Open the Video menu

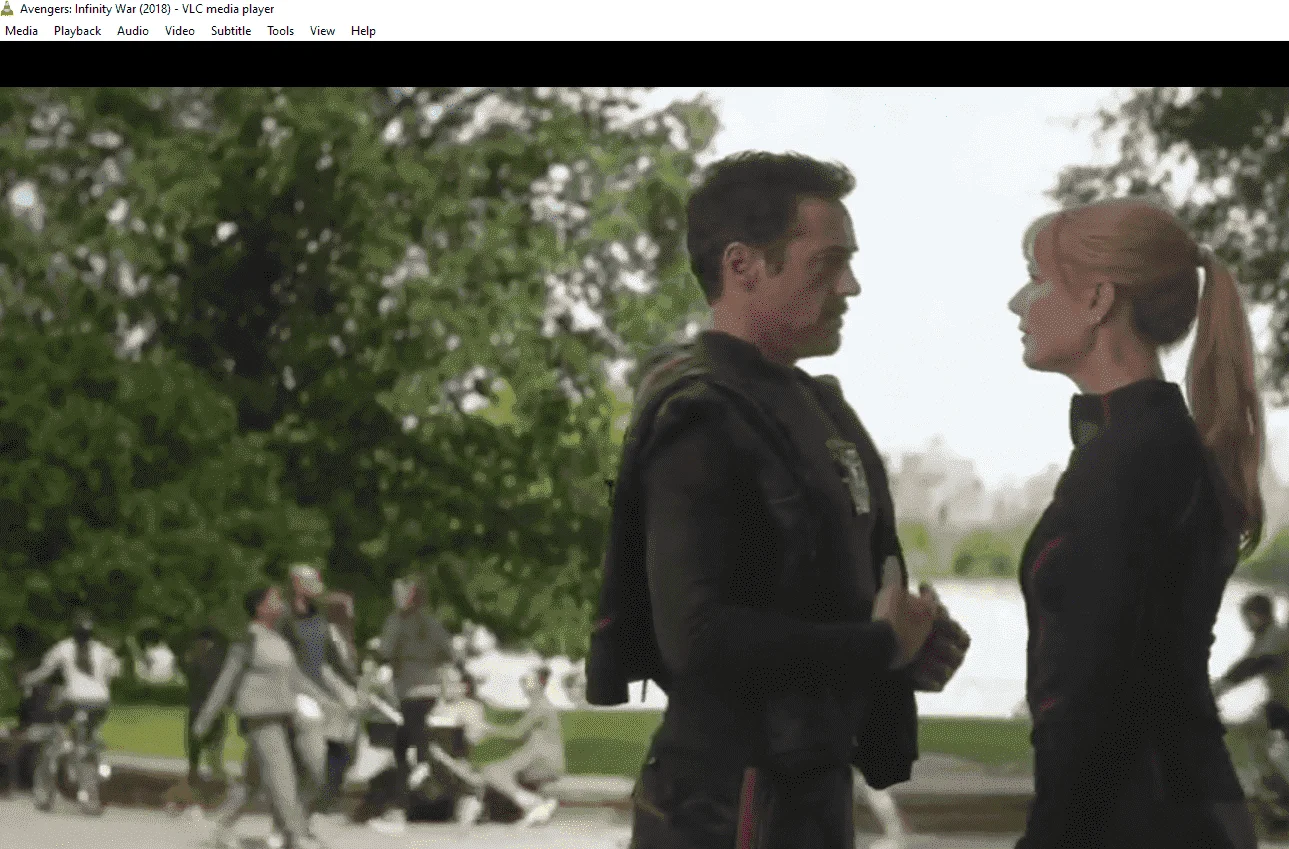pyautogui.click(x=180, y=31)
